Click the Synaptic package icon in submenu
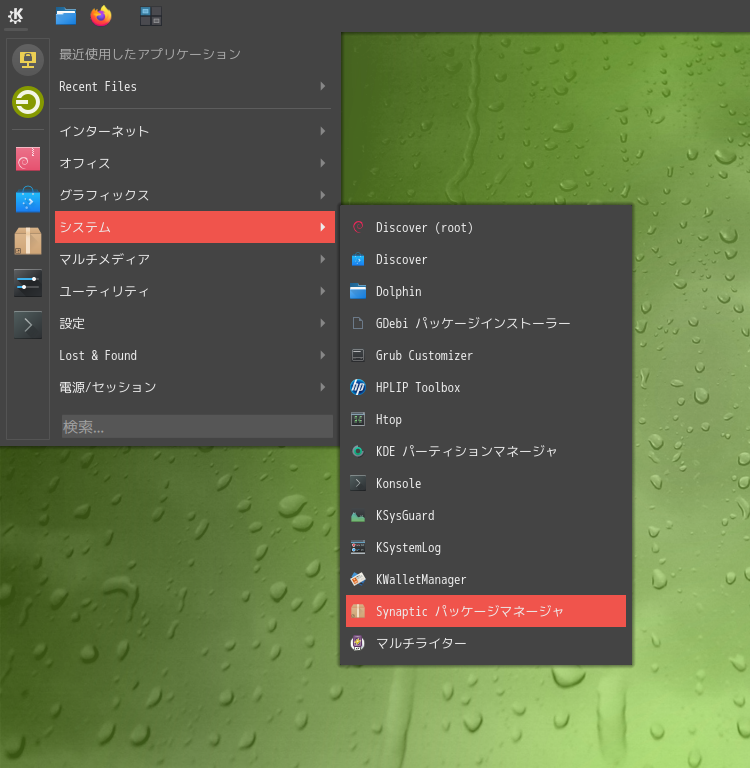750x768 pixels. [358, 611]
